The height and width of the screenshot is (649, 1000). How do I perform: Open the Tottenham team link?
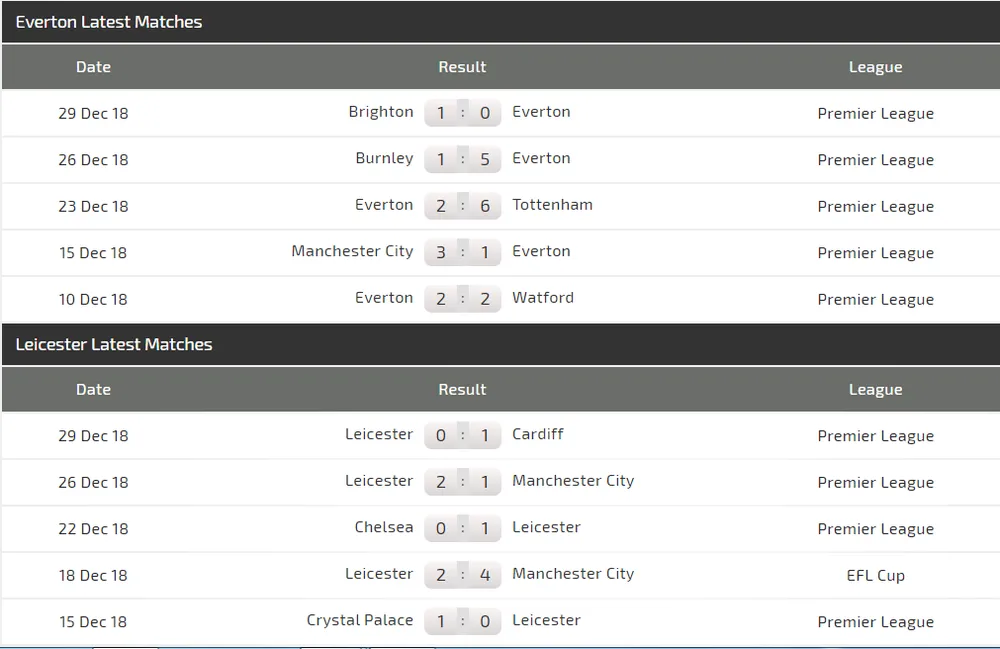point(552,205)
